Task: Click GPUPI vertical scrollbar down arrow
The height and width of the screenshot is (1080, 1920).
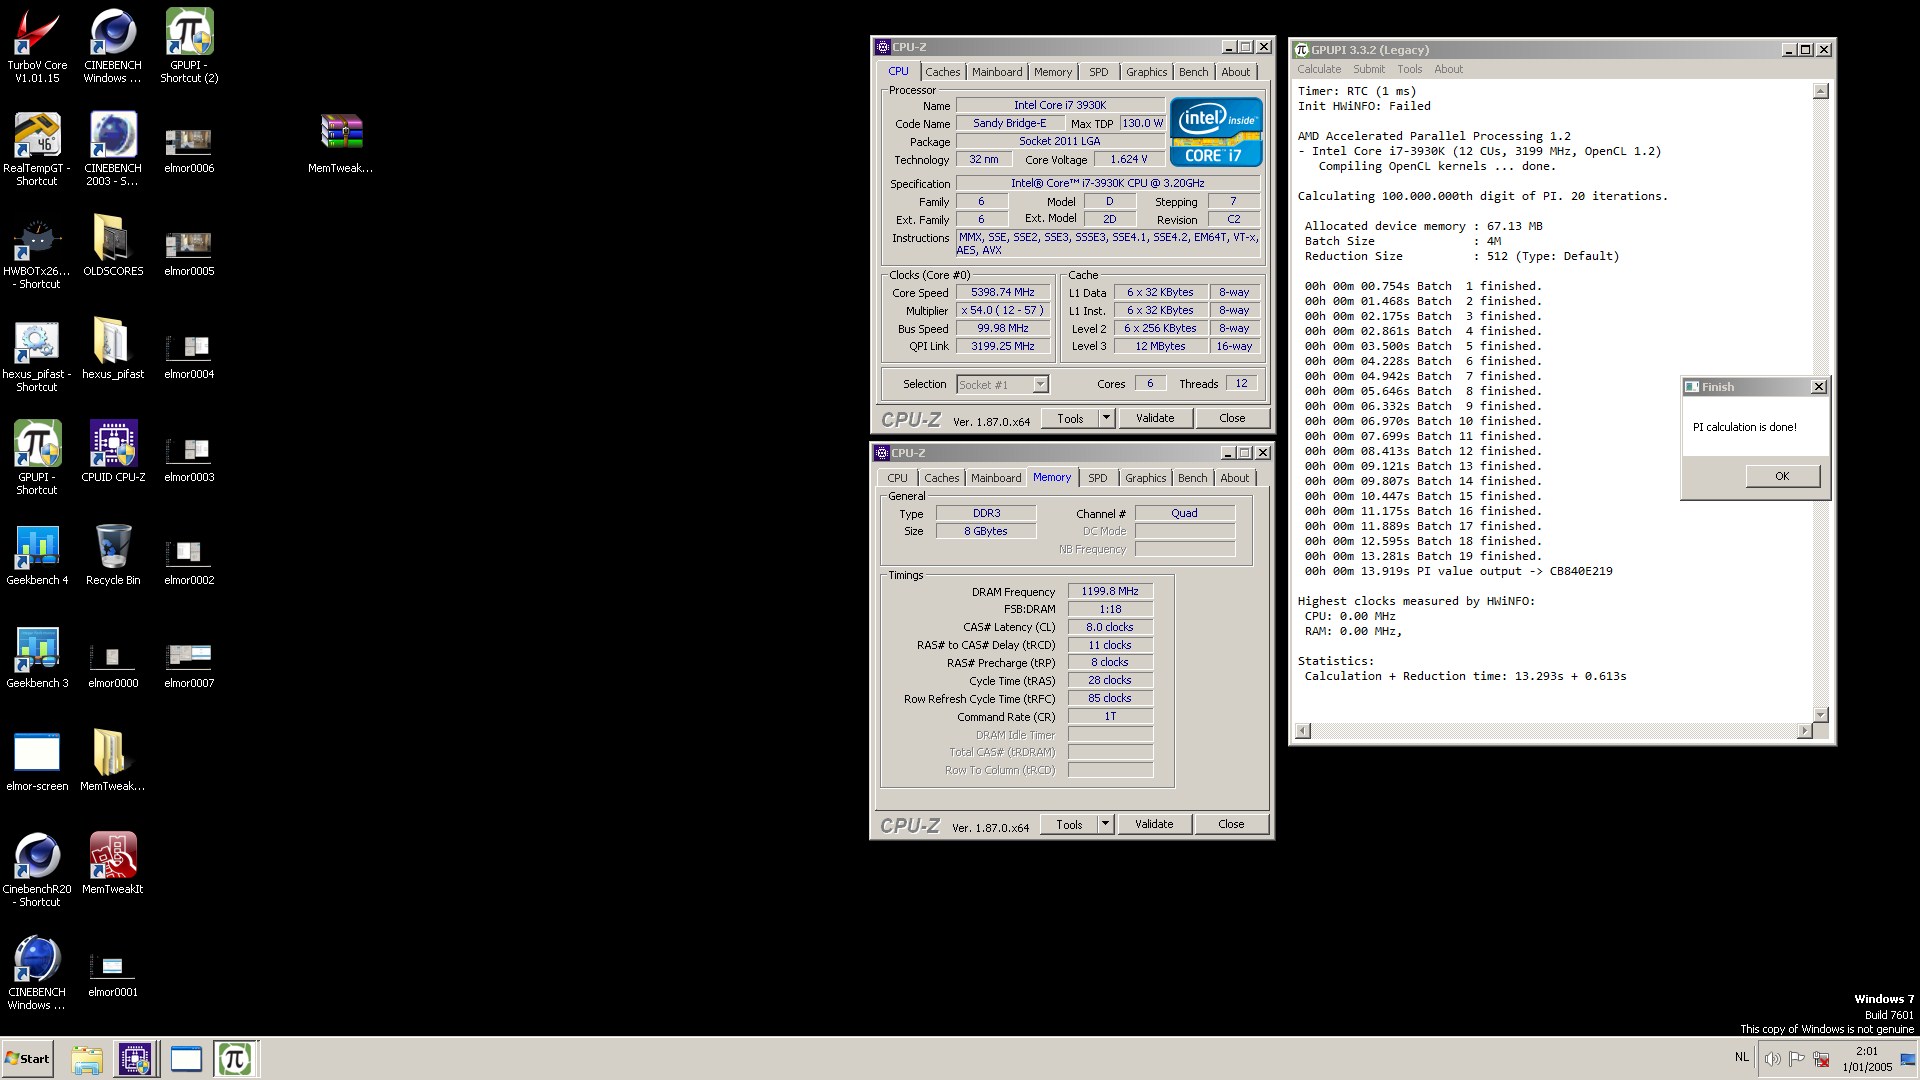Action: pyautogui.click(x=1820, y=714)
